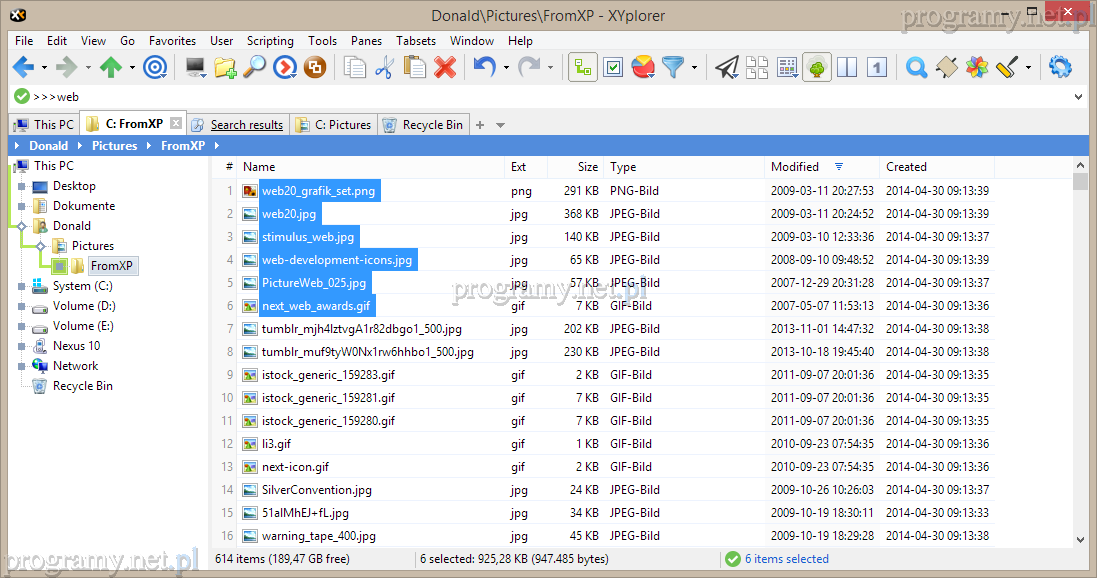Click the Hotlist target icon

click(154, 68)
